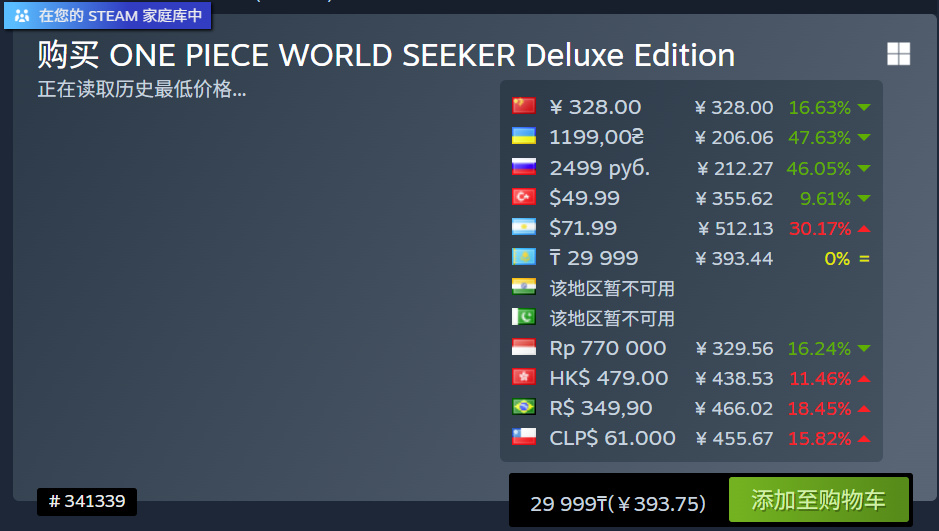Click the Argentina flag icon
Screen dimensions: 939x531
point(523,227)
